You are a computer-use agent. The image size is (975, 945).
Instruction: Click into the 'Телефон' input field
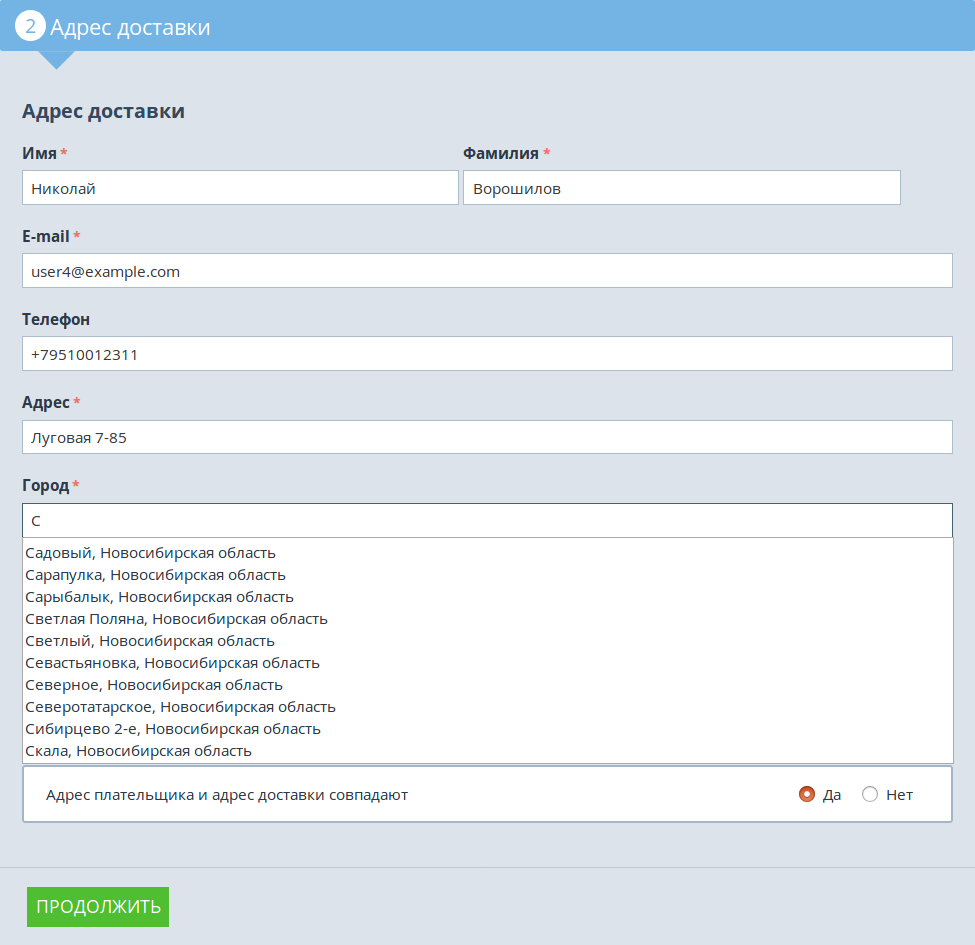pos(487,354)
